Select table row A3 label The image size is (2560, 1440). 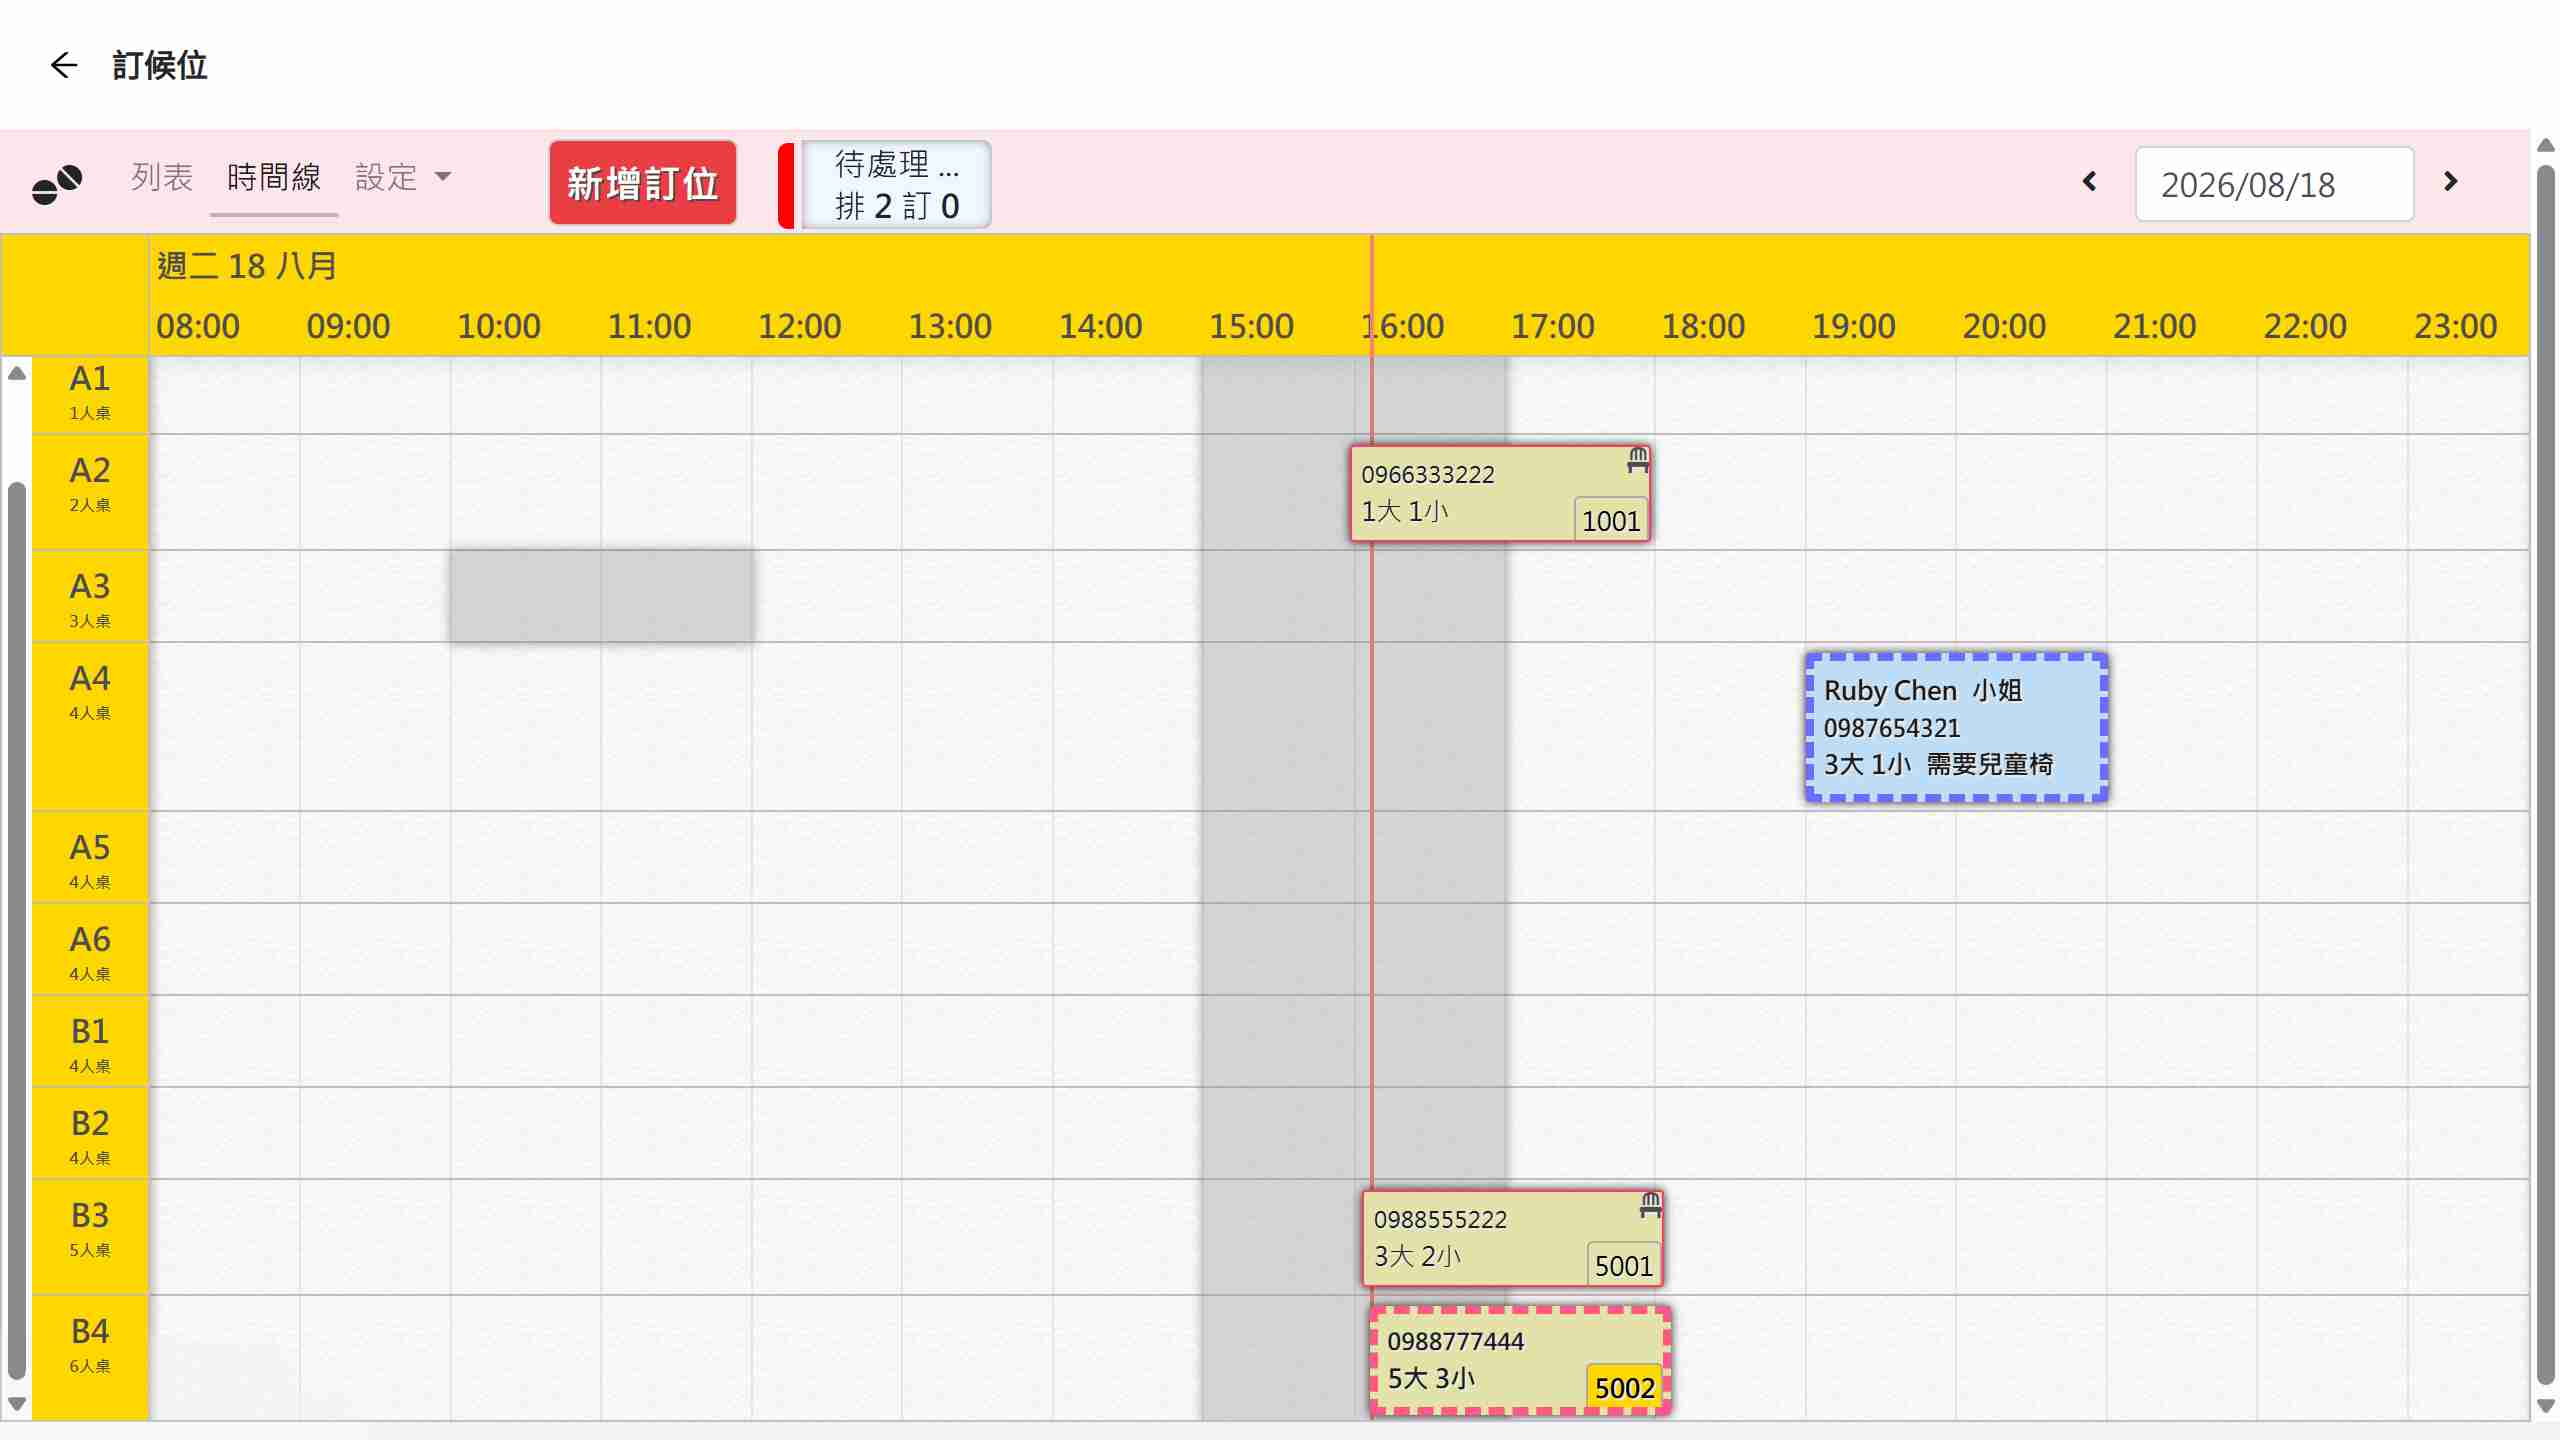[90, 597]
